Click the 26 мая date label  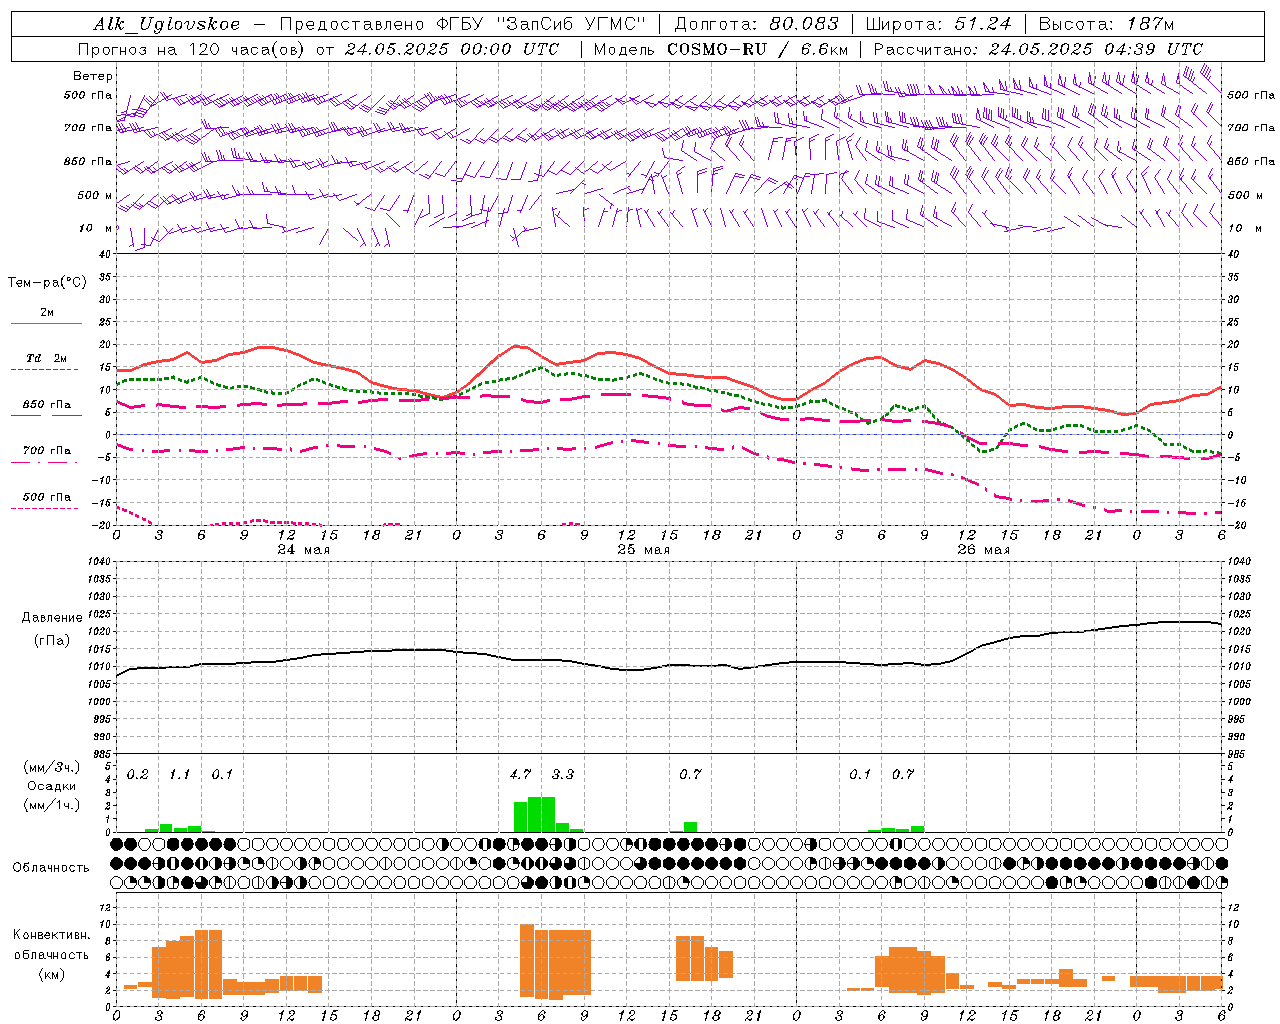(983, 550)
